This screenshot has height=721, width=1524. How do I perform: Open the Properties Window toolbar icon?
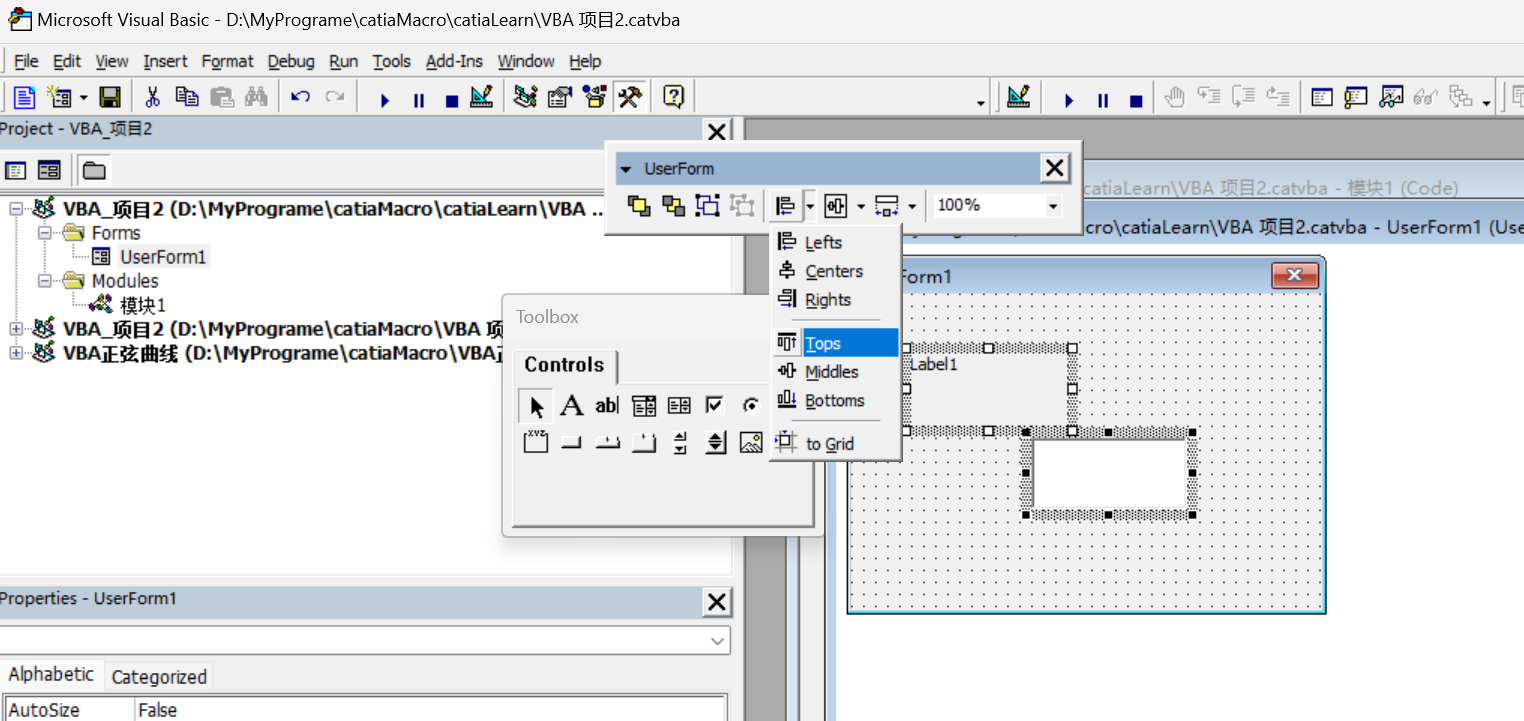(560, 97)
